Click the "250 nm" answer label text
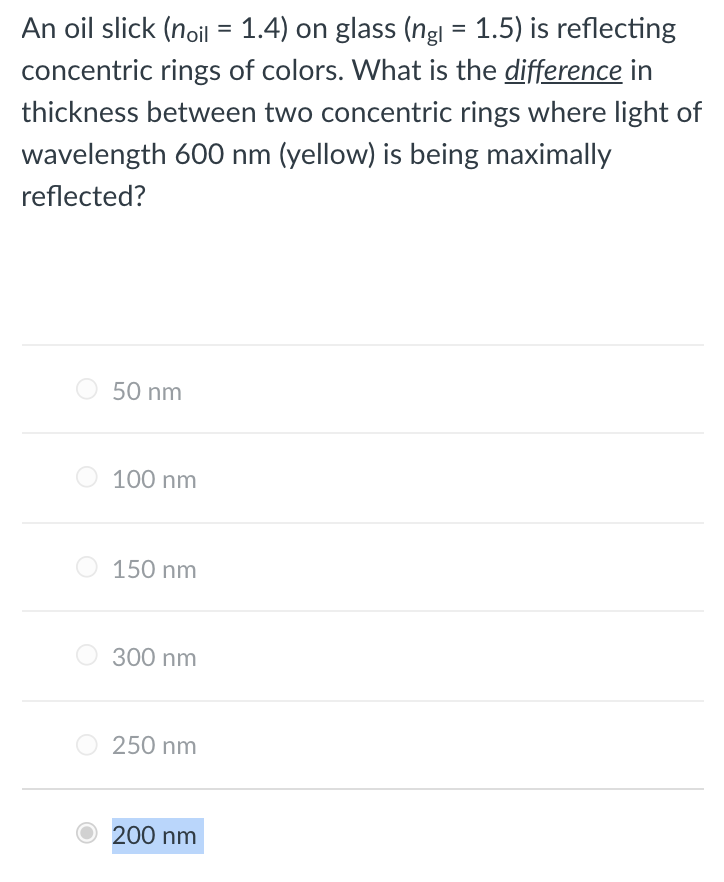The image size is (724, 882). coord(154,746)
